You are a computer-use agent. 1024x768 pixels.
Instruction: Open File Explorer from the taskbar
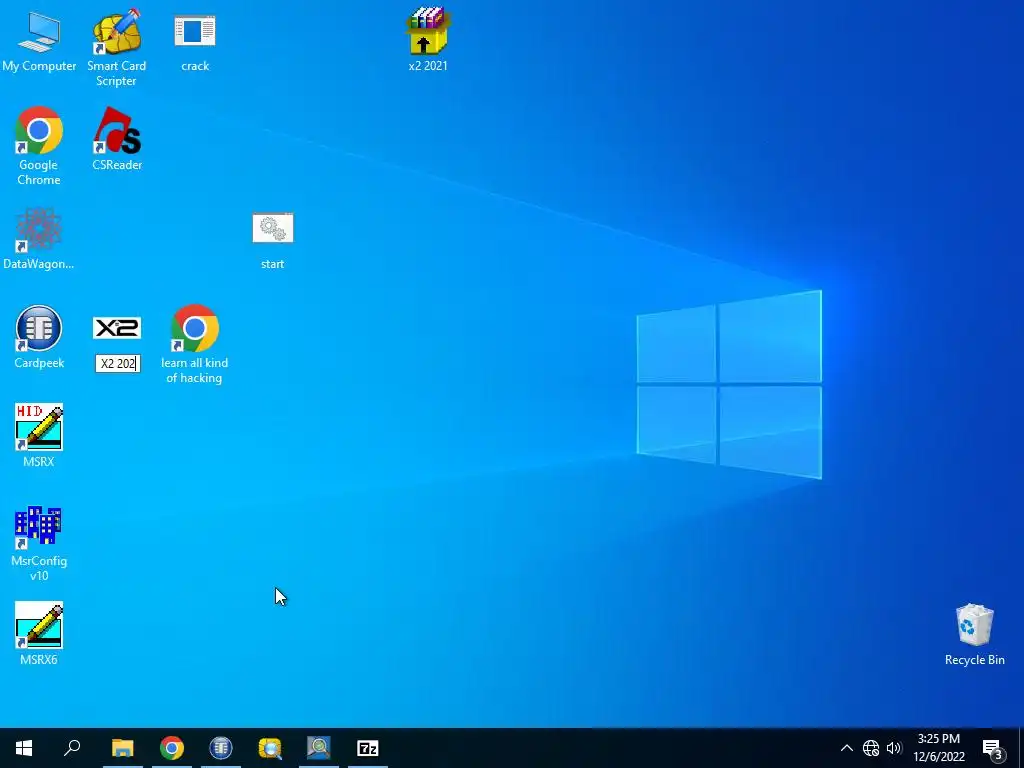(122, 748)
